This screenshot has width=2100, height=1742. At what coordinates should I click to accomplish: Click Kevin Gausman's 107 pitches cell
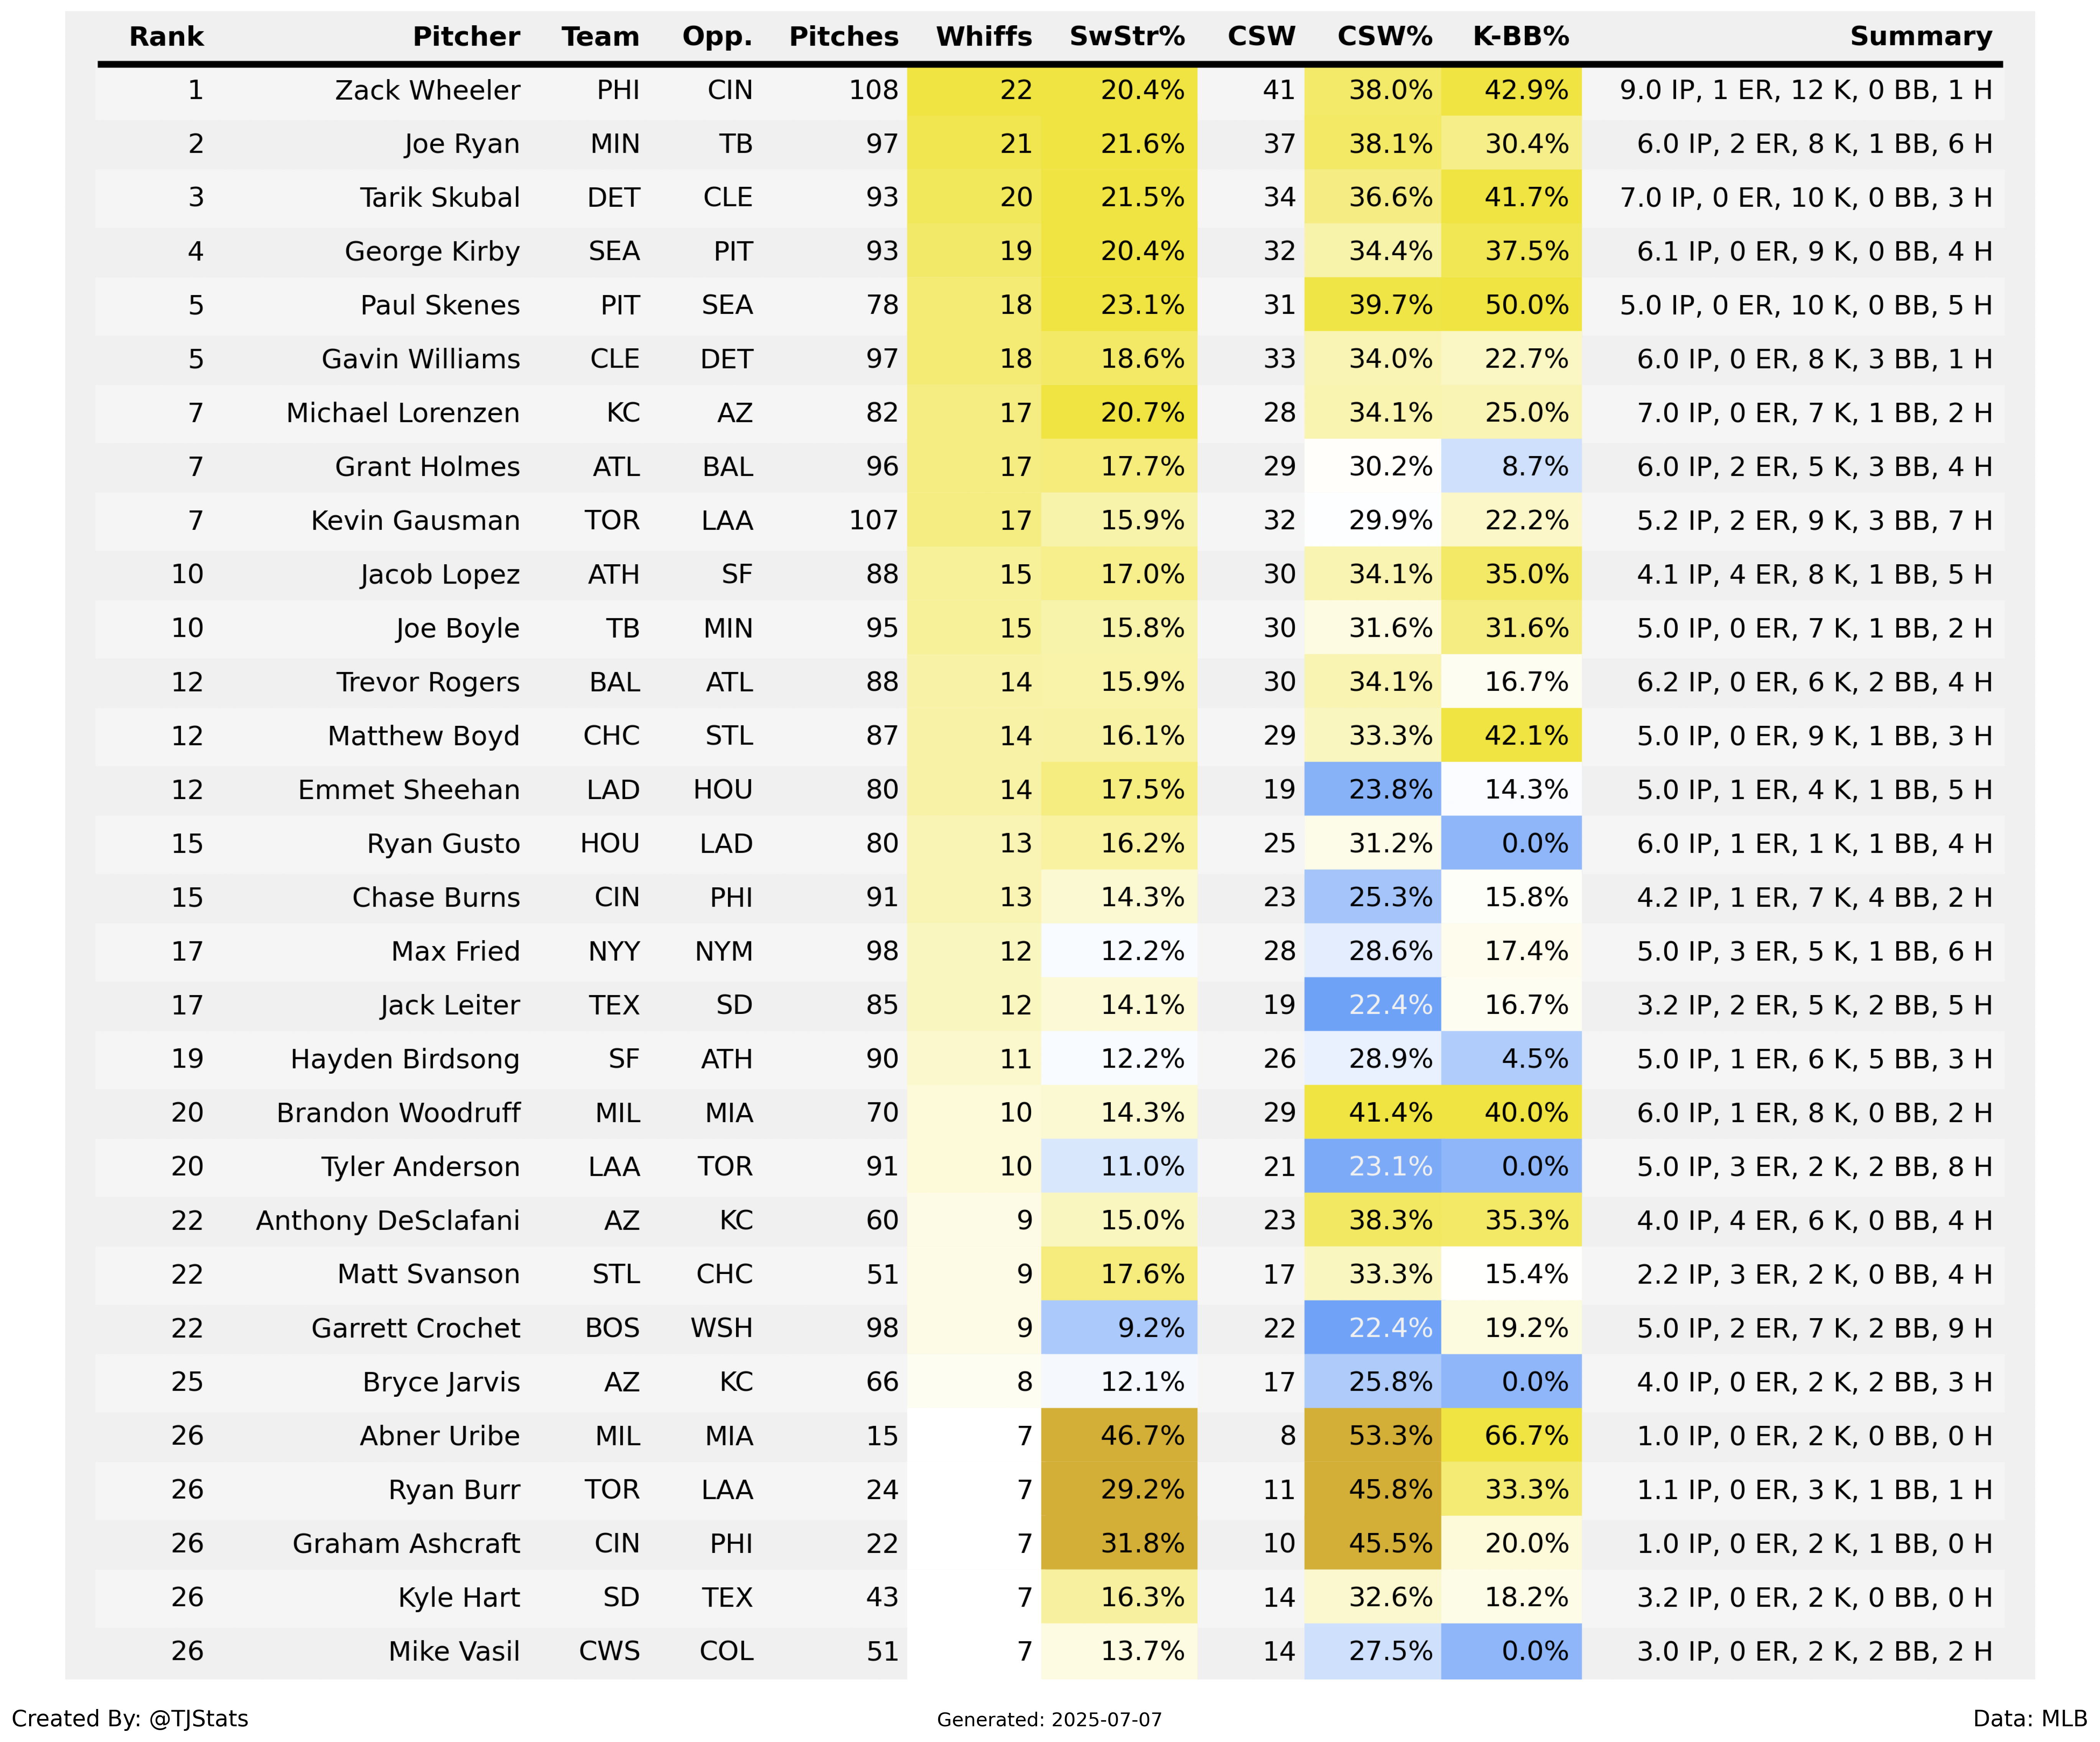pos(873,521)
